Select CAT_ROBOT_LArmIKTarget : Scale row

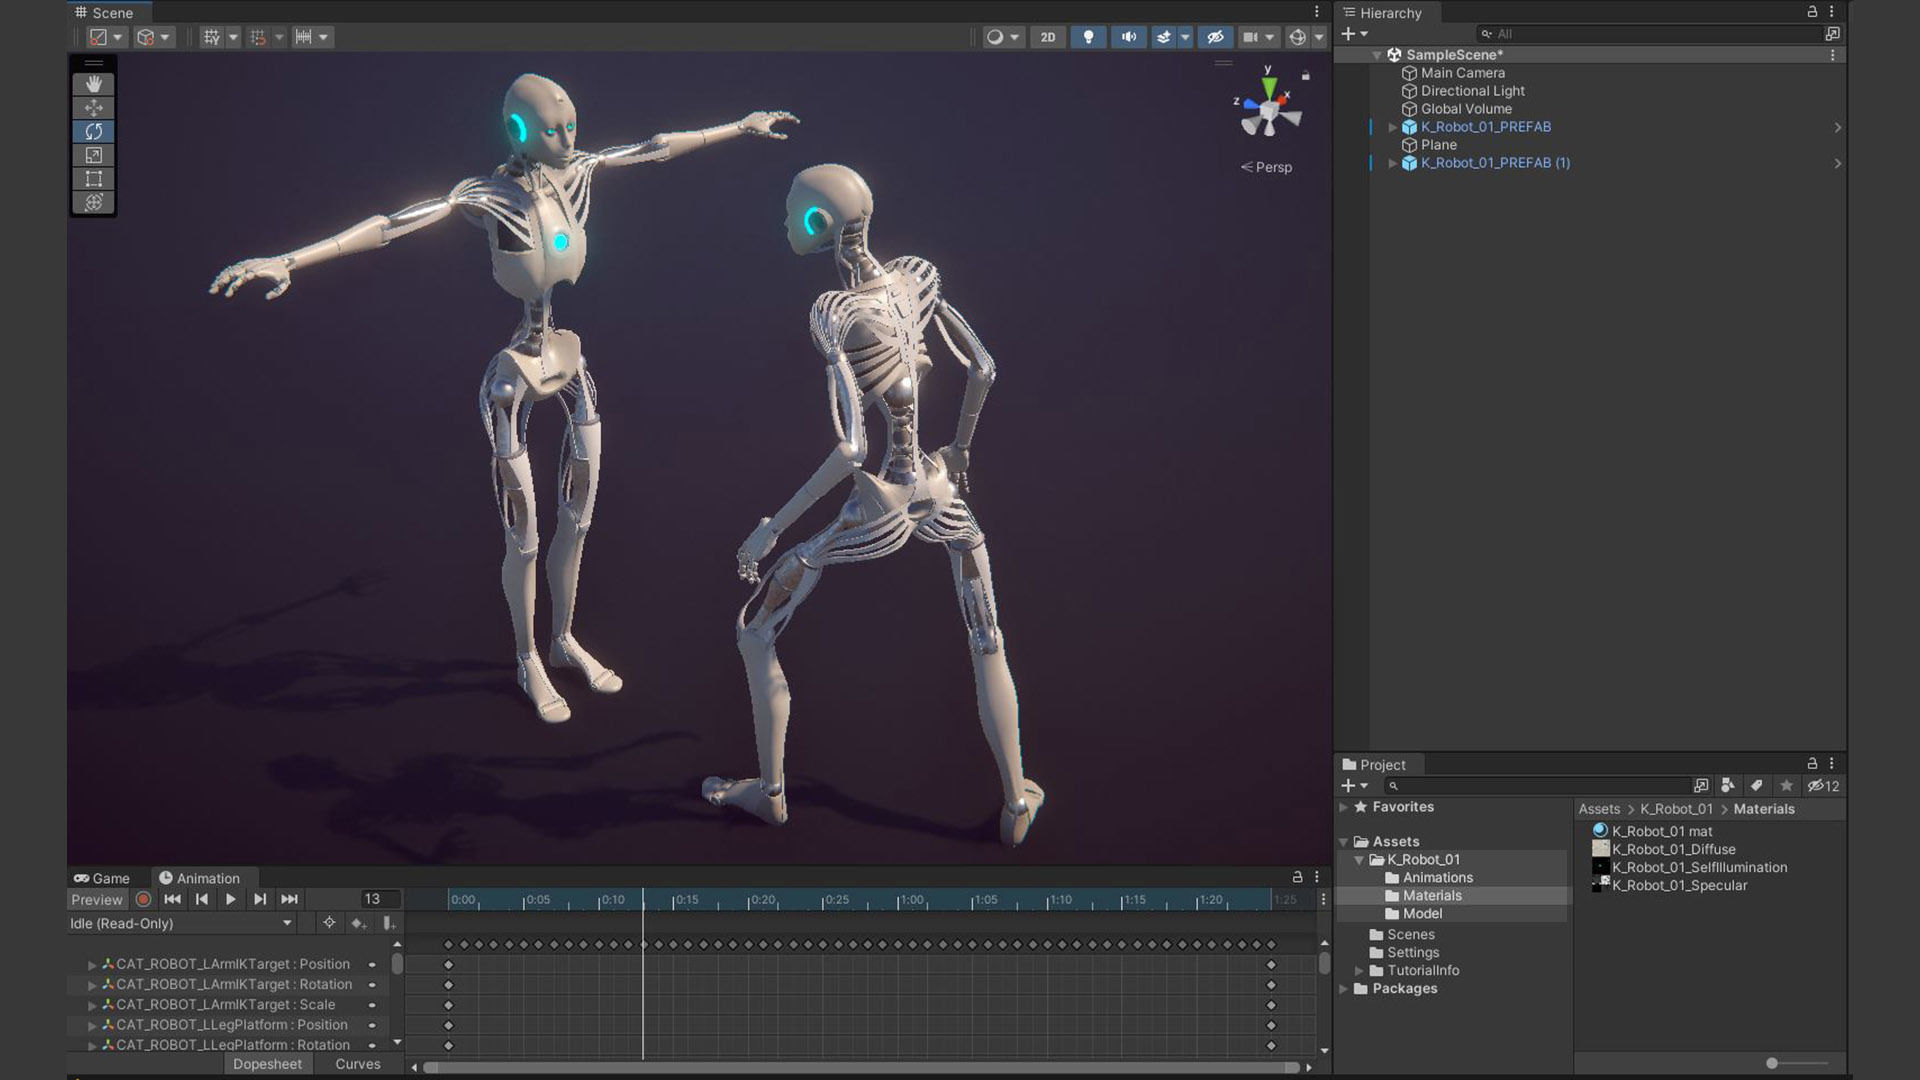click(x=229, y=1005)
